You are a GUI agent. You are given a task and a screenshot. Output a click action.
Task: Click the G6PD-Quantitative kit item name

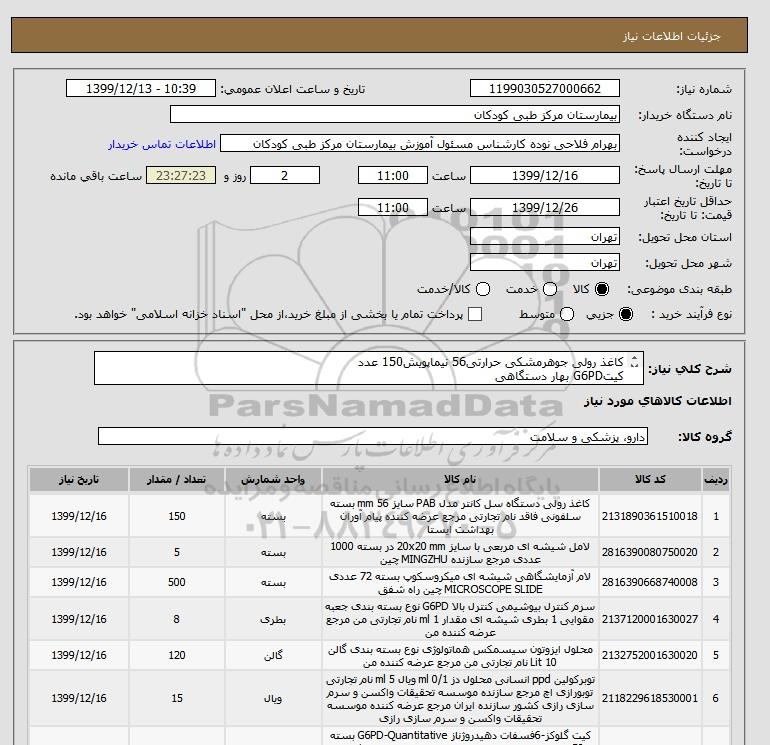pos(460,737)
